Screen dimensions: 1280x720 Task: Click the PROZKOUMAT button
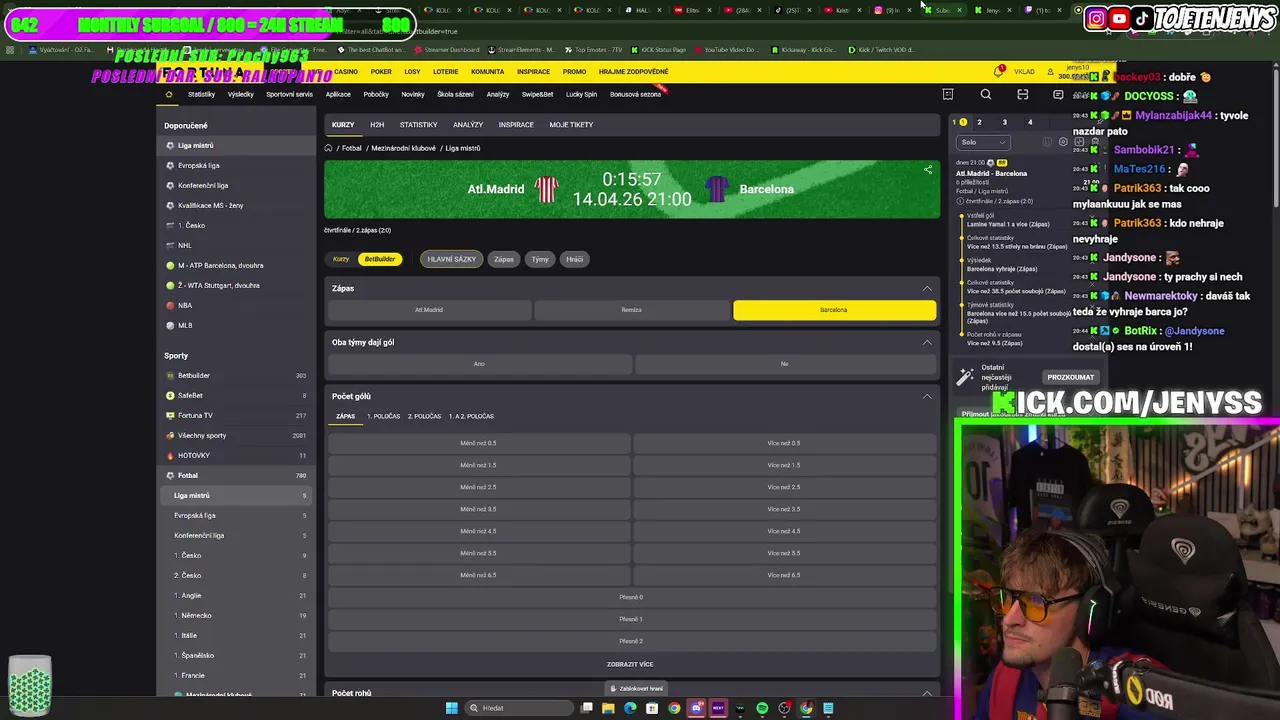pyautogui.click(x=1070, y=377)
